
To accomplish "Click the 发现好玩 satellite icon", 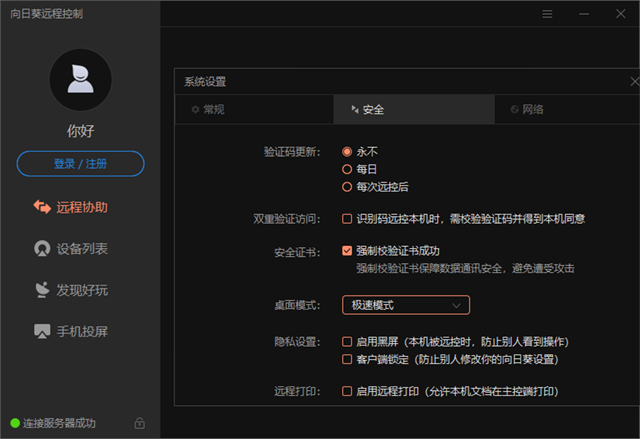I will (42, 290).
